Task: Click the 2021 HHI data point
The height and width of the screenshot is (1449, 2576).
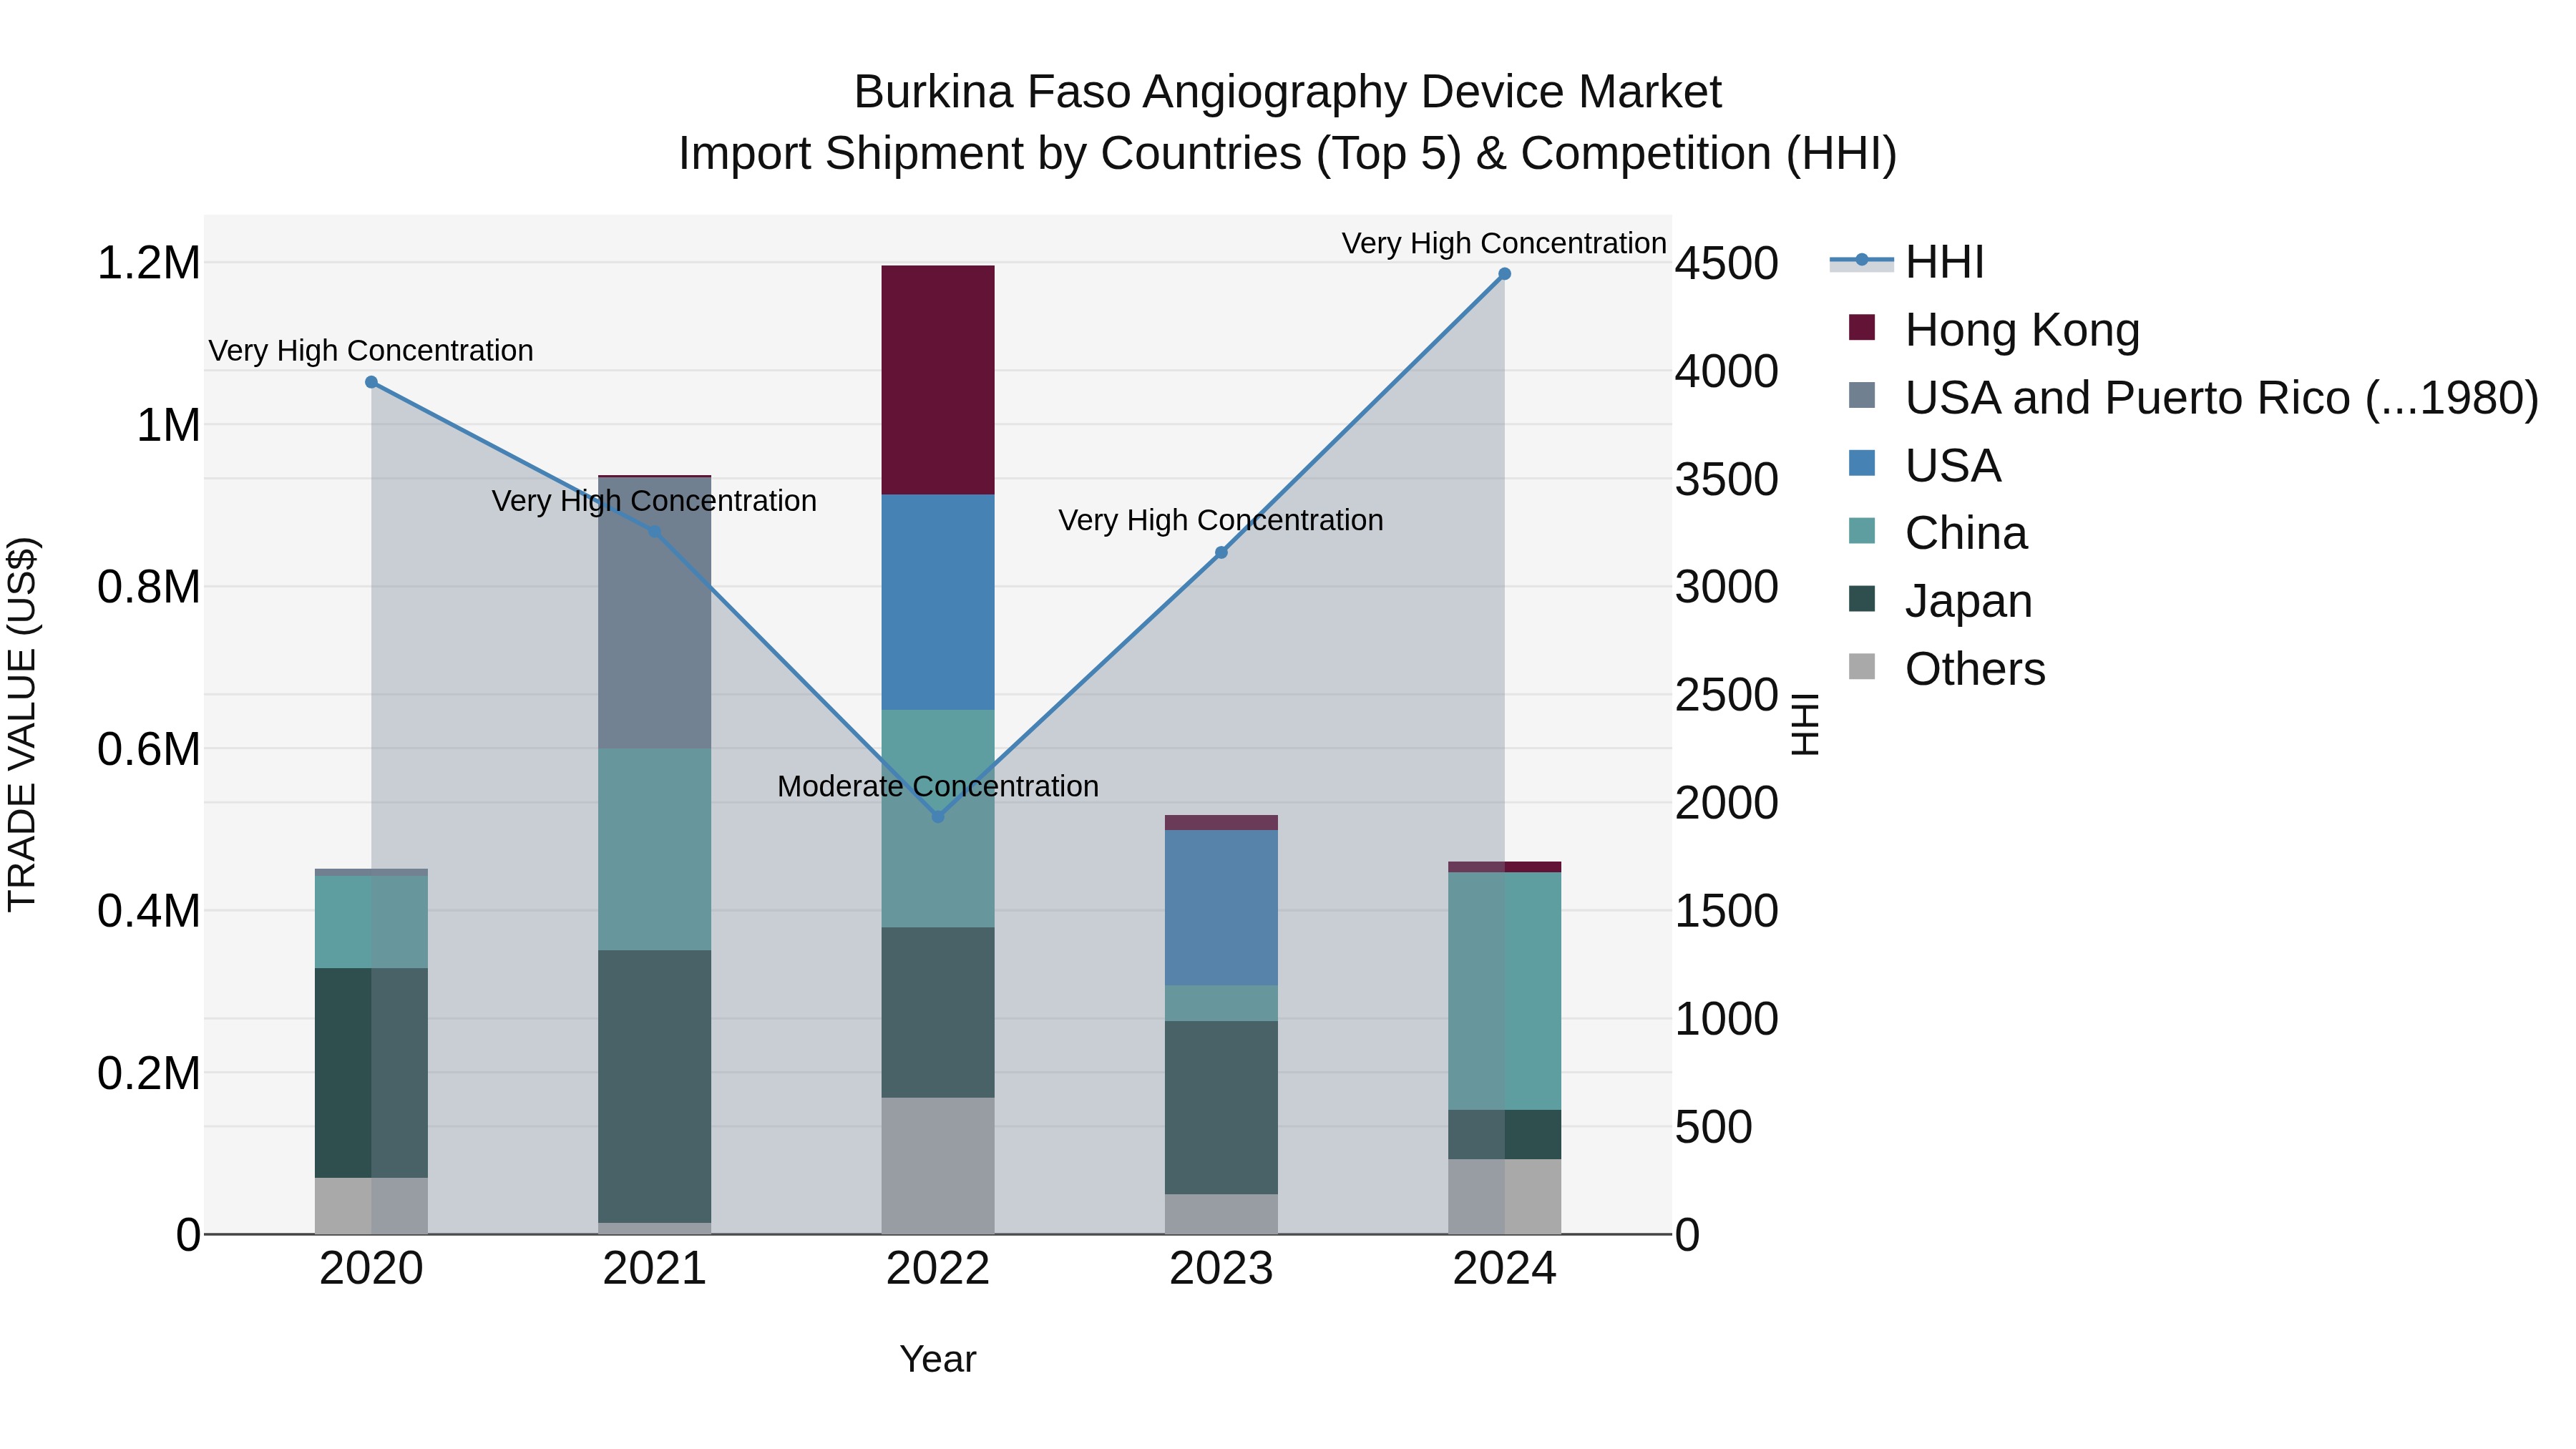Action: 655,532
